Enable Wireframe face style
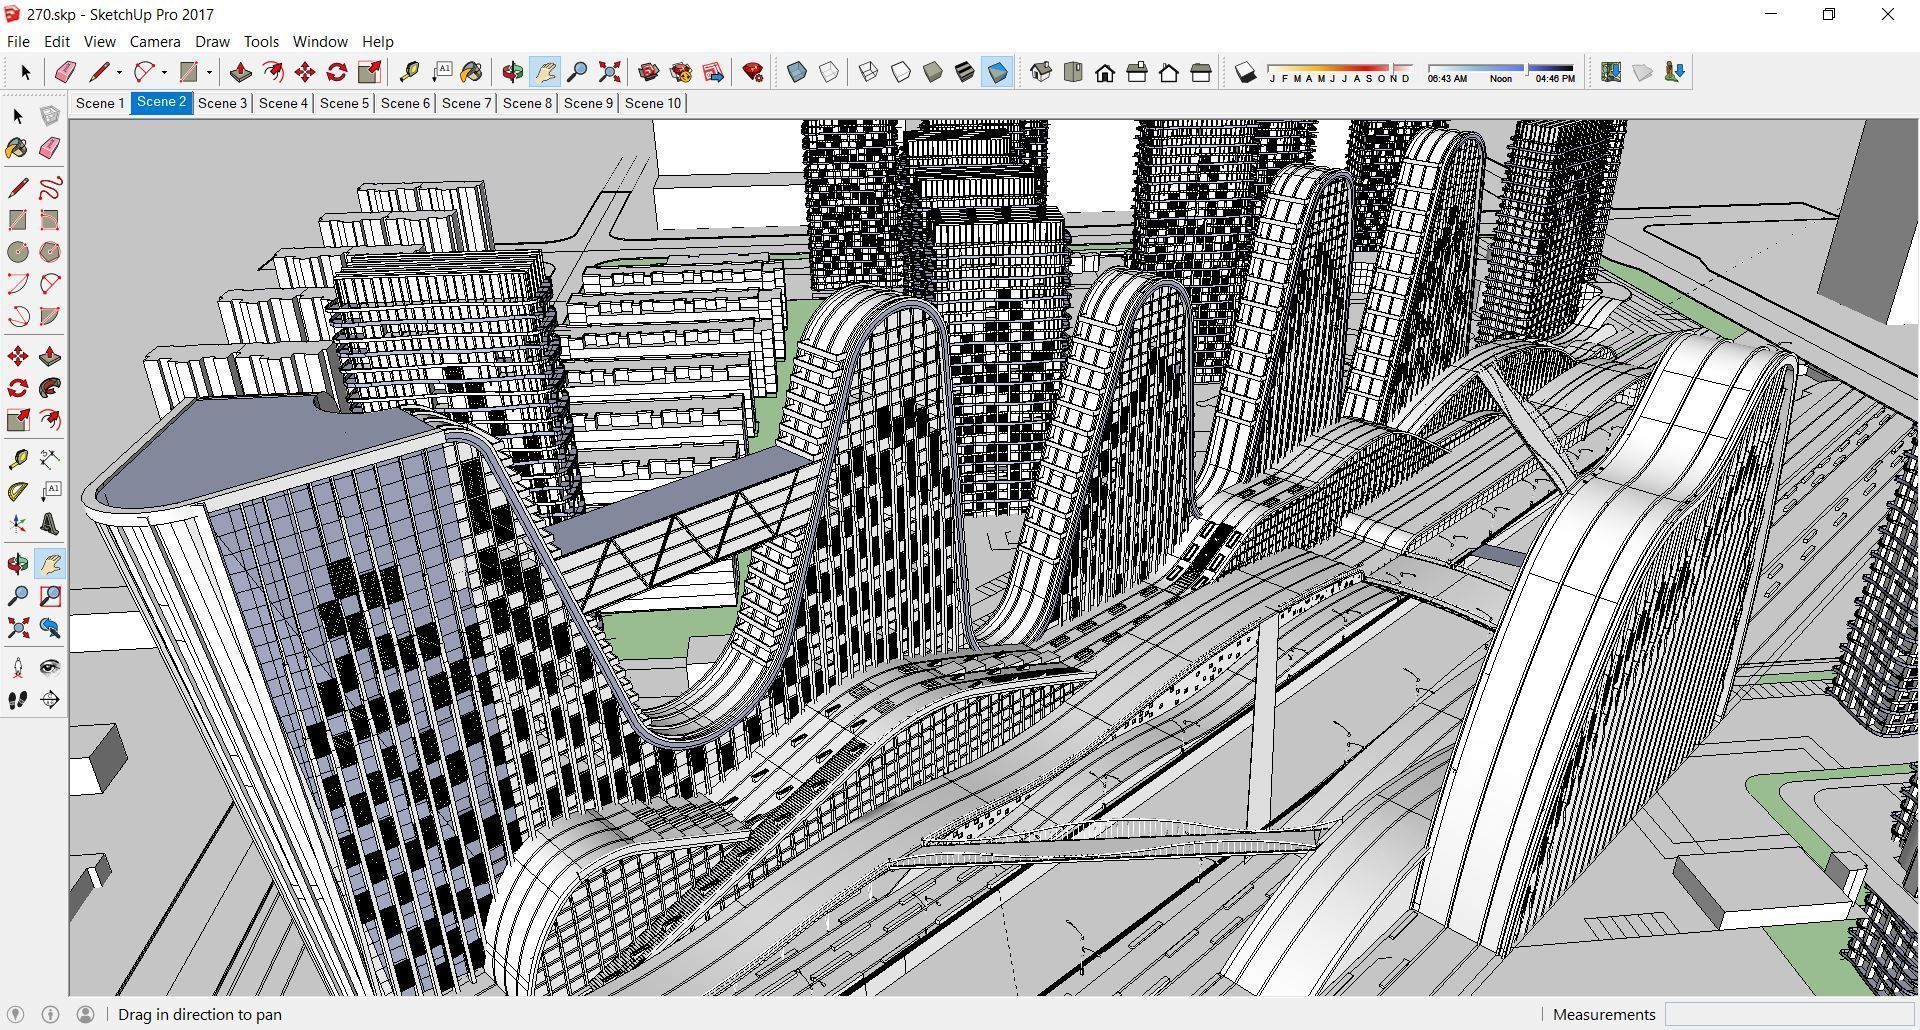 point(869,72)
